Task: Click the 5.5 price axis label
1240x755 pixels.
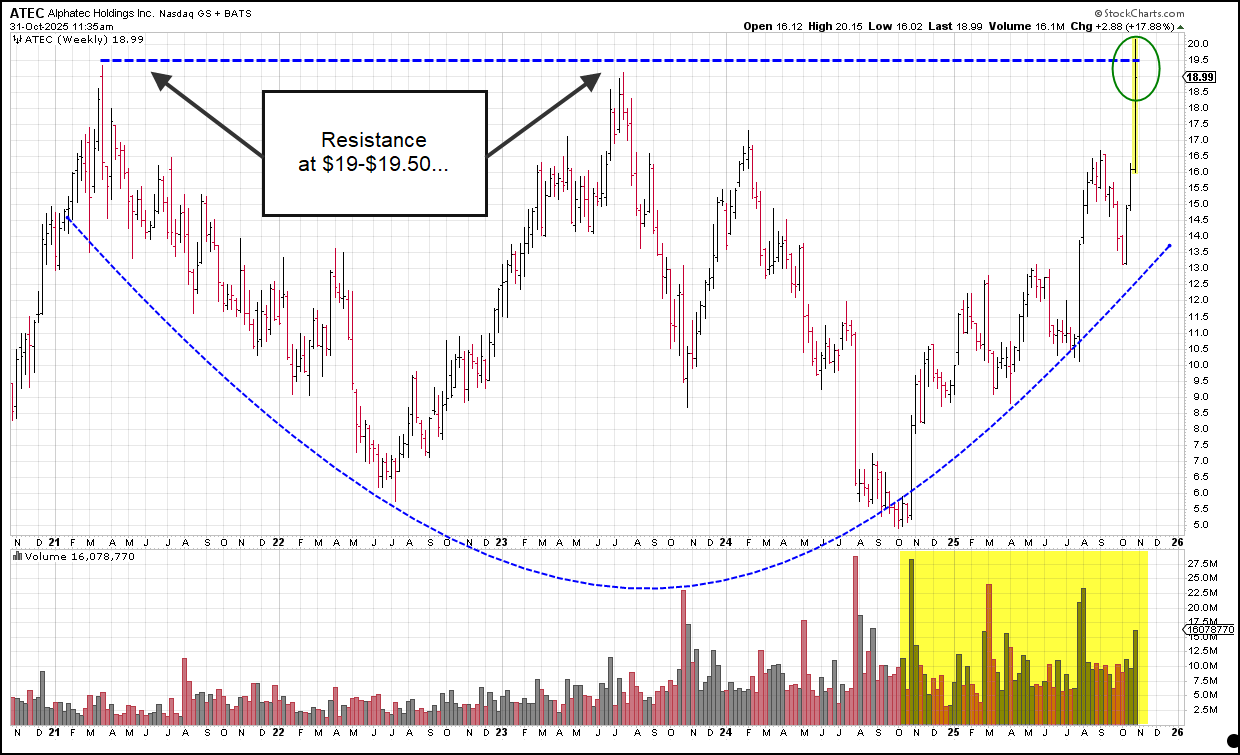Action: (x=1199, y=508)
